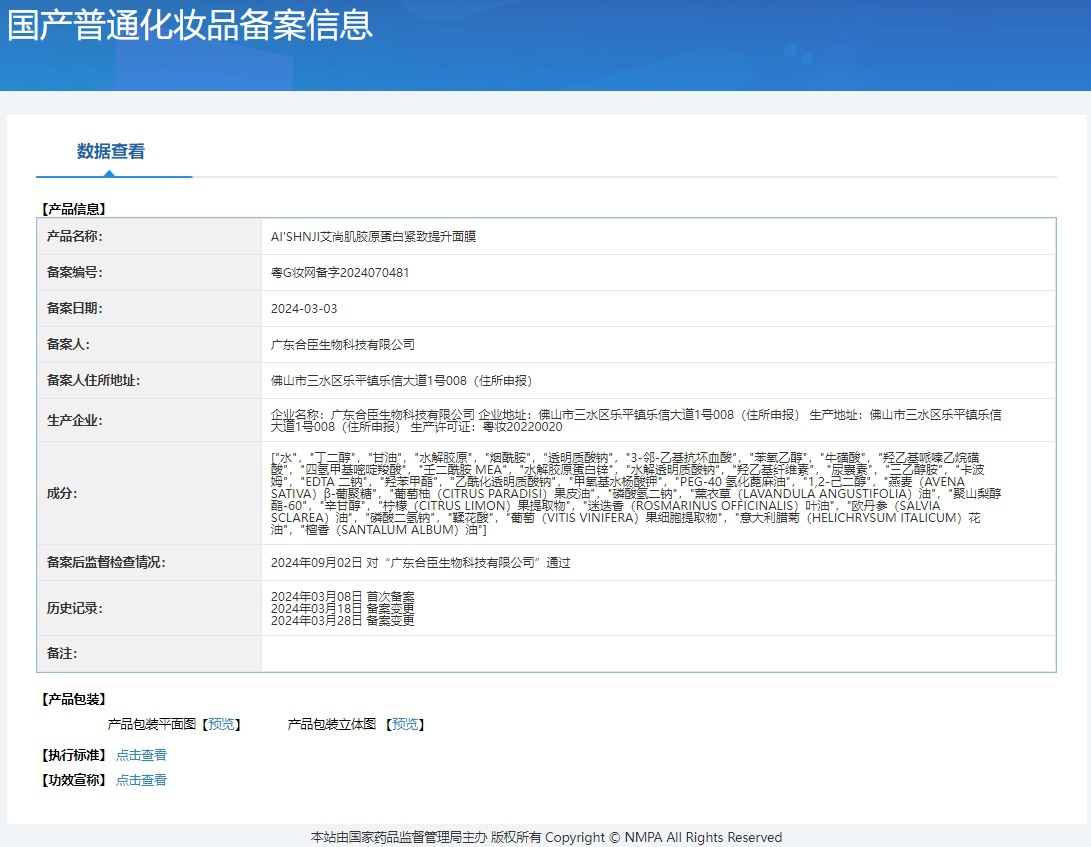Click the 备案人 row label
Viewport: 1091px width, 847px height.
point(68,345)
